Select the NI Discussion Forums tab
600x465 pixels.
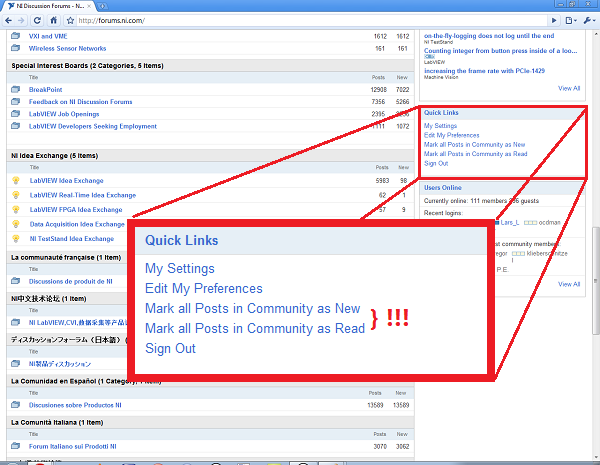(49, 6)
